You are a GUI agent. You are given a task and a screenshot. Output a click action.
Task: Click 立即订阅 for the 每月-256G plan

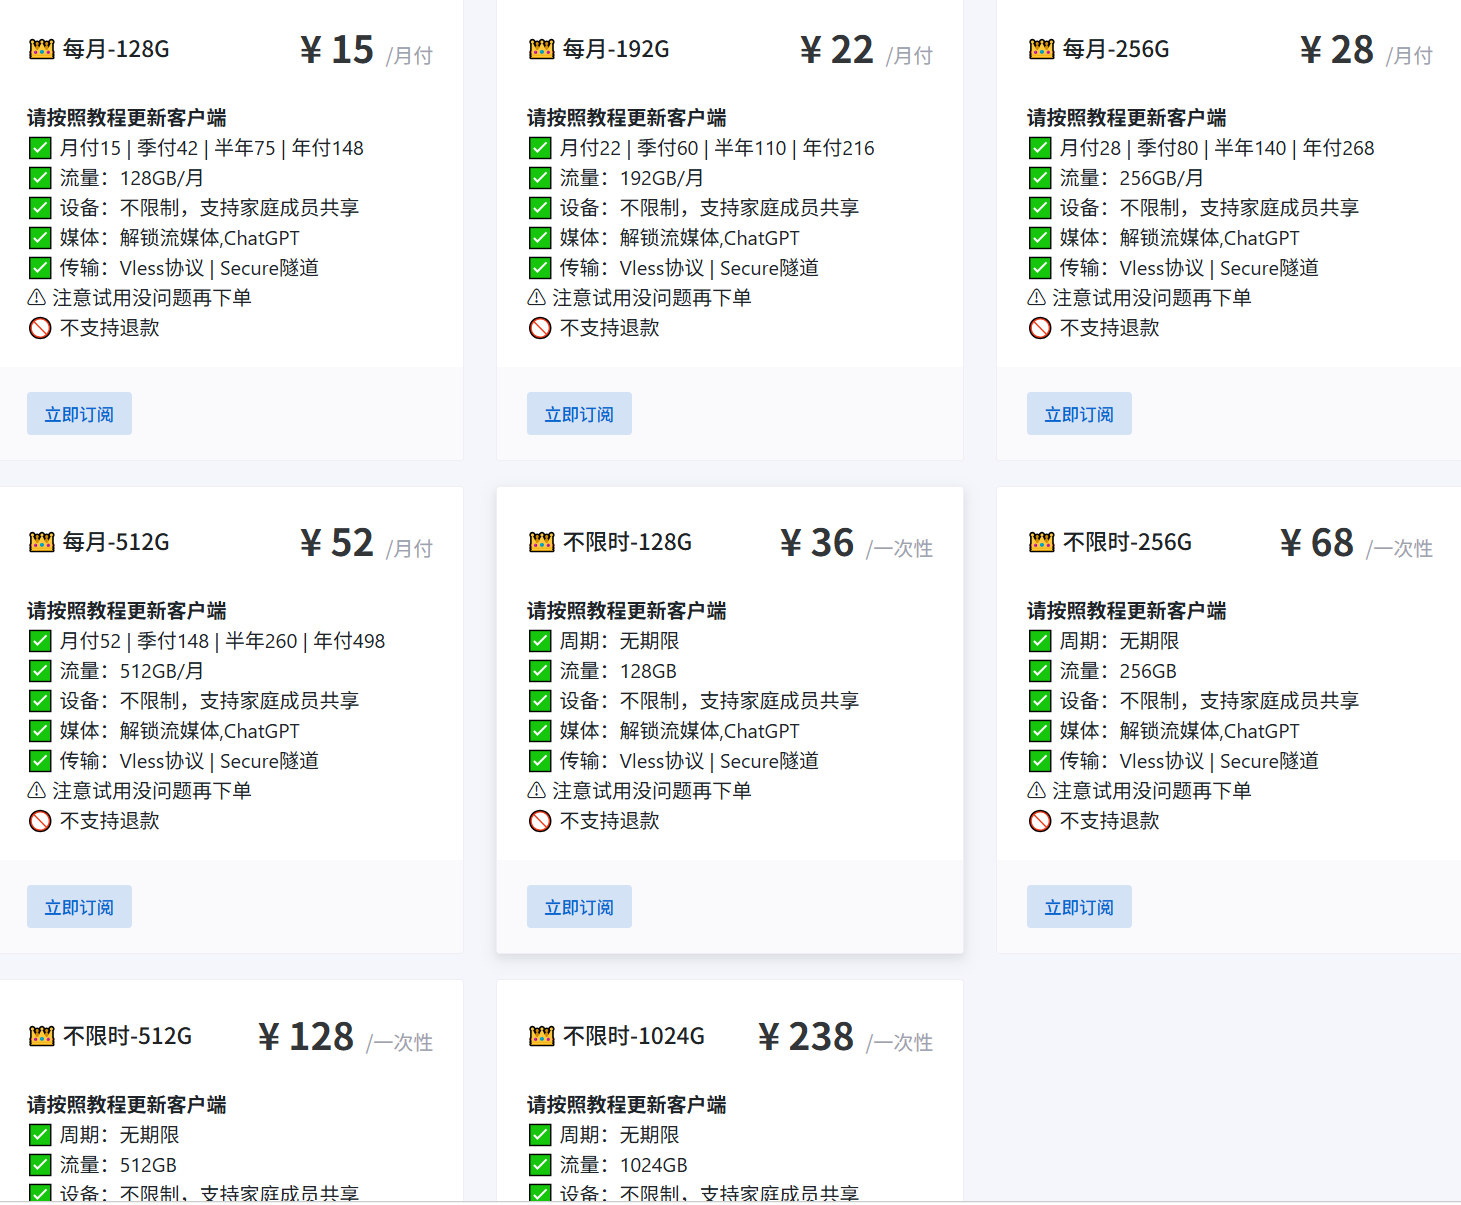pyautogui.click(x=1079, y=414)
